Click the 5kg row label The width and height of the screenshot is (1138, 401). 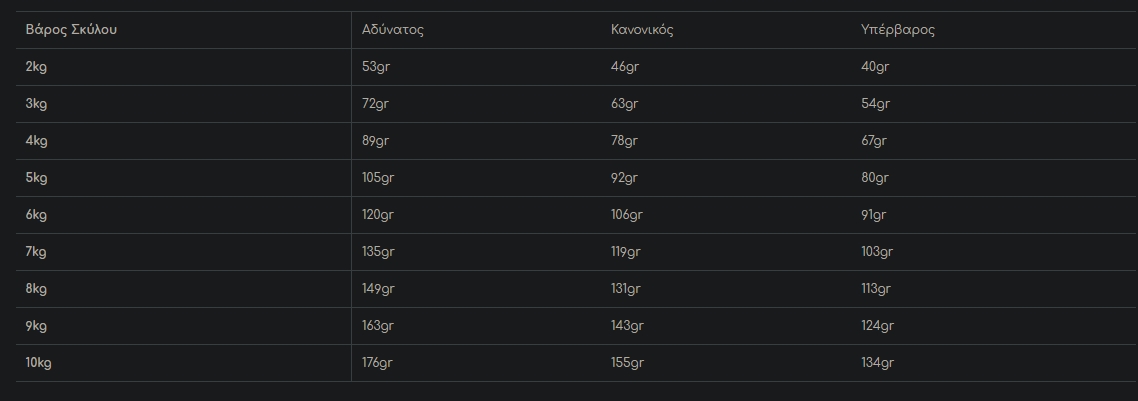[x=36, y=178]
